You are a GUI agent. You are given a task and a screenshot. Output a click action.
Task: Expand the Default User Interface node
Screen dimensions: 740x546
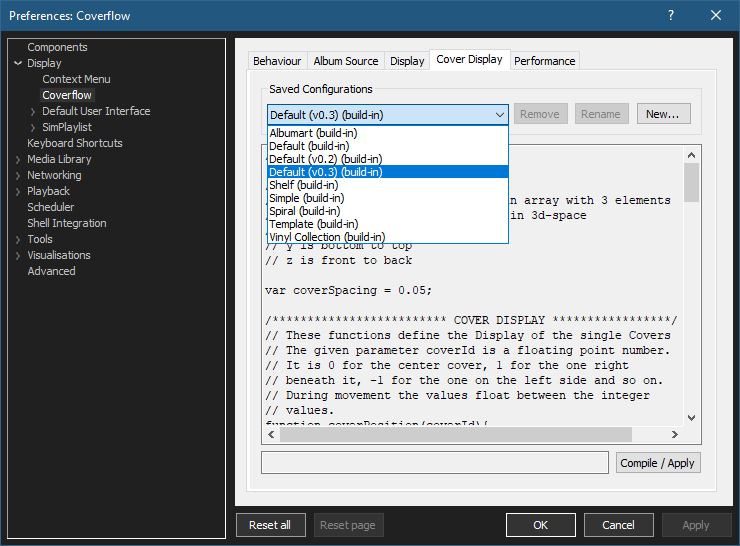tap(33, 111)
